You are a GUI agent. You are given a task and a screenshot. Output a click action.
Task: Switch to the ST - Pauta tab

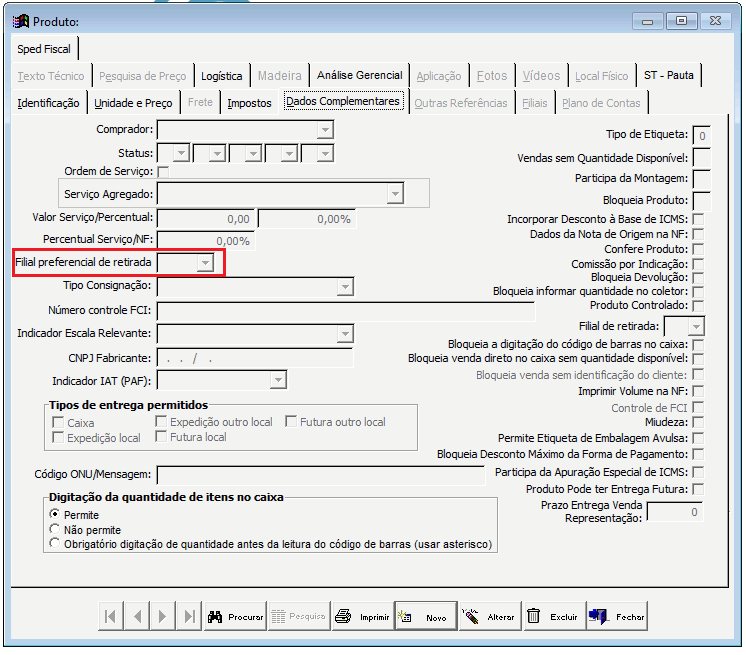(669, 75)
